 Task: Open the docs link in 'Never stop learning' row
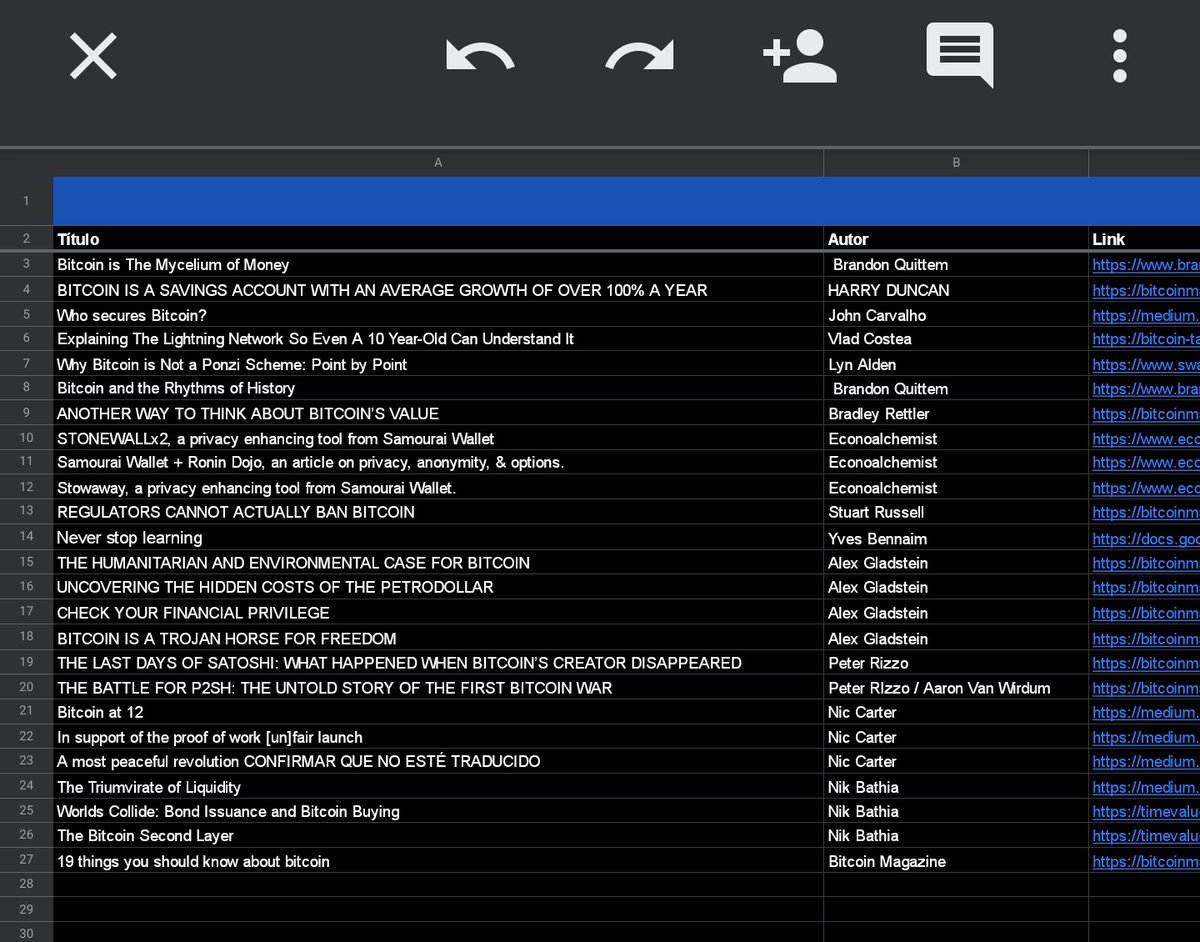(1146, 539)
